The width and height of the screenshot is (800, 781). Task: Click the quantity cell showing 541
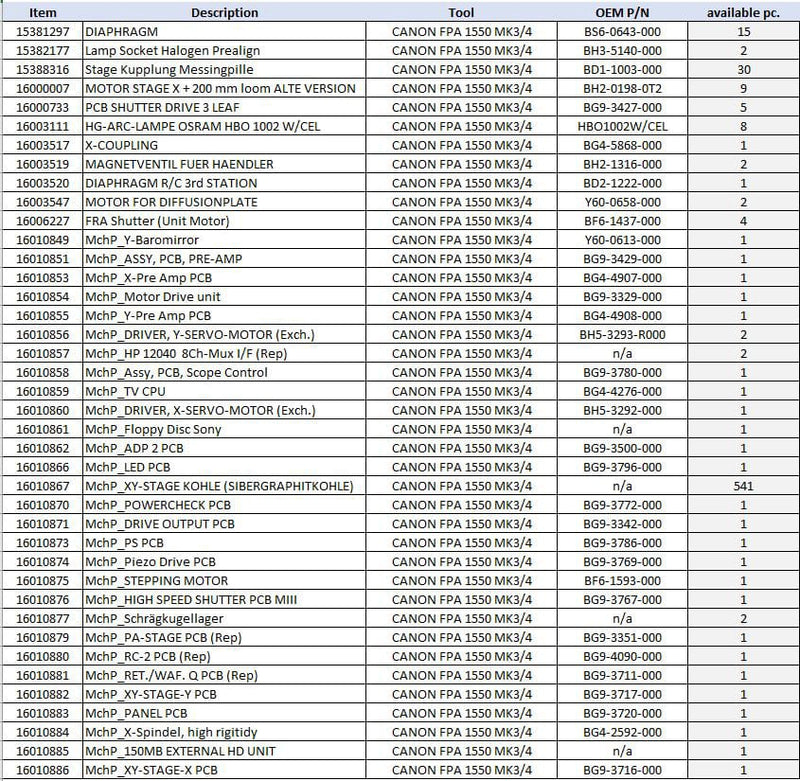[743, 486]
